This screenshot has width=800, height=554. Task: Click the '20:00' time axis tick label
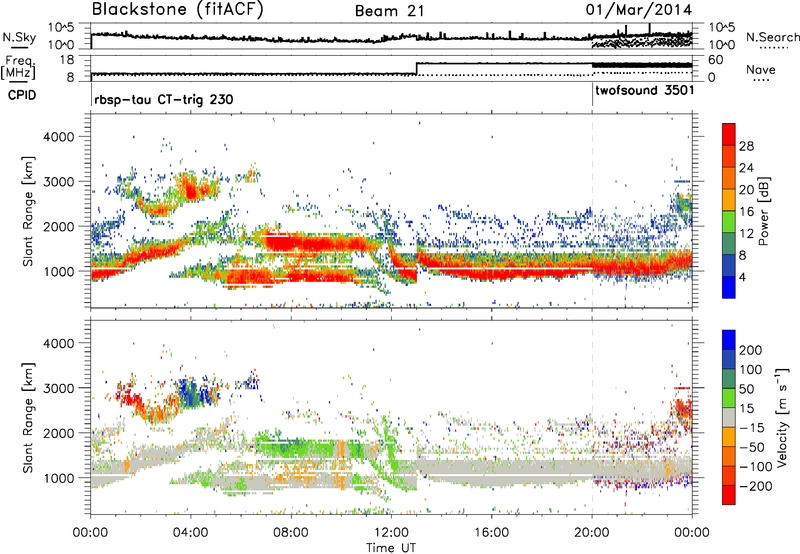click(592, 532)
